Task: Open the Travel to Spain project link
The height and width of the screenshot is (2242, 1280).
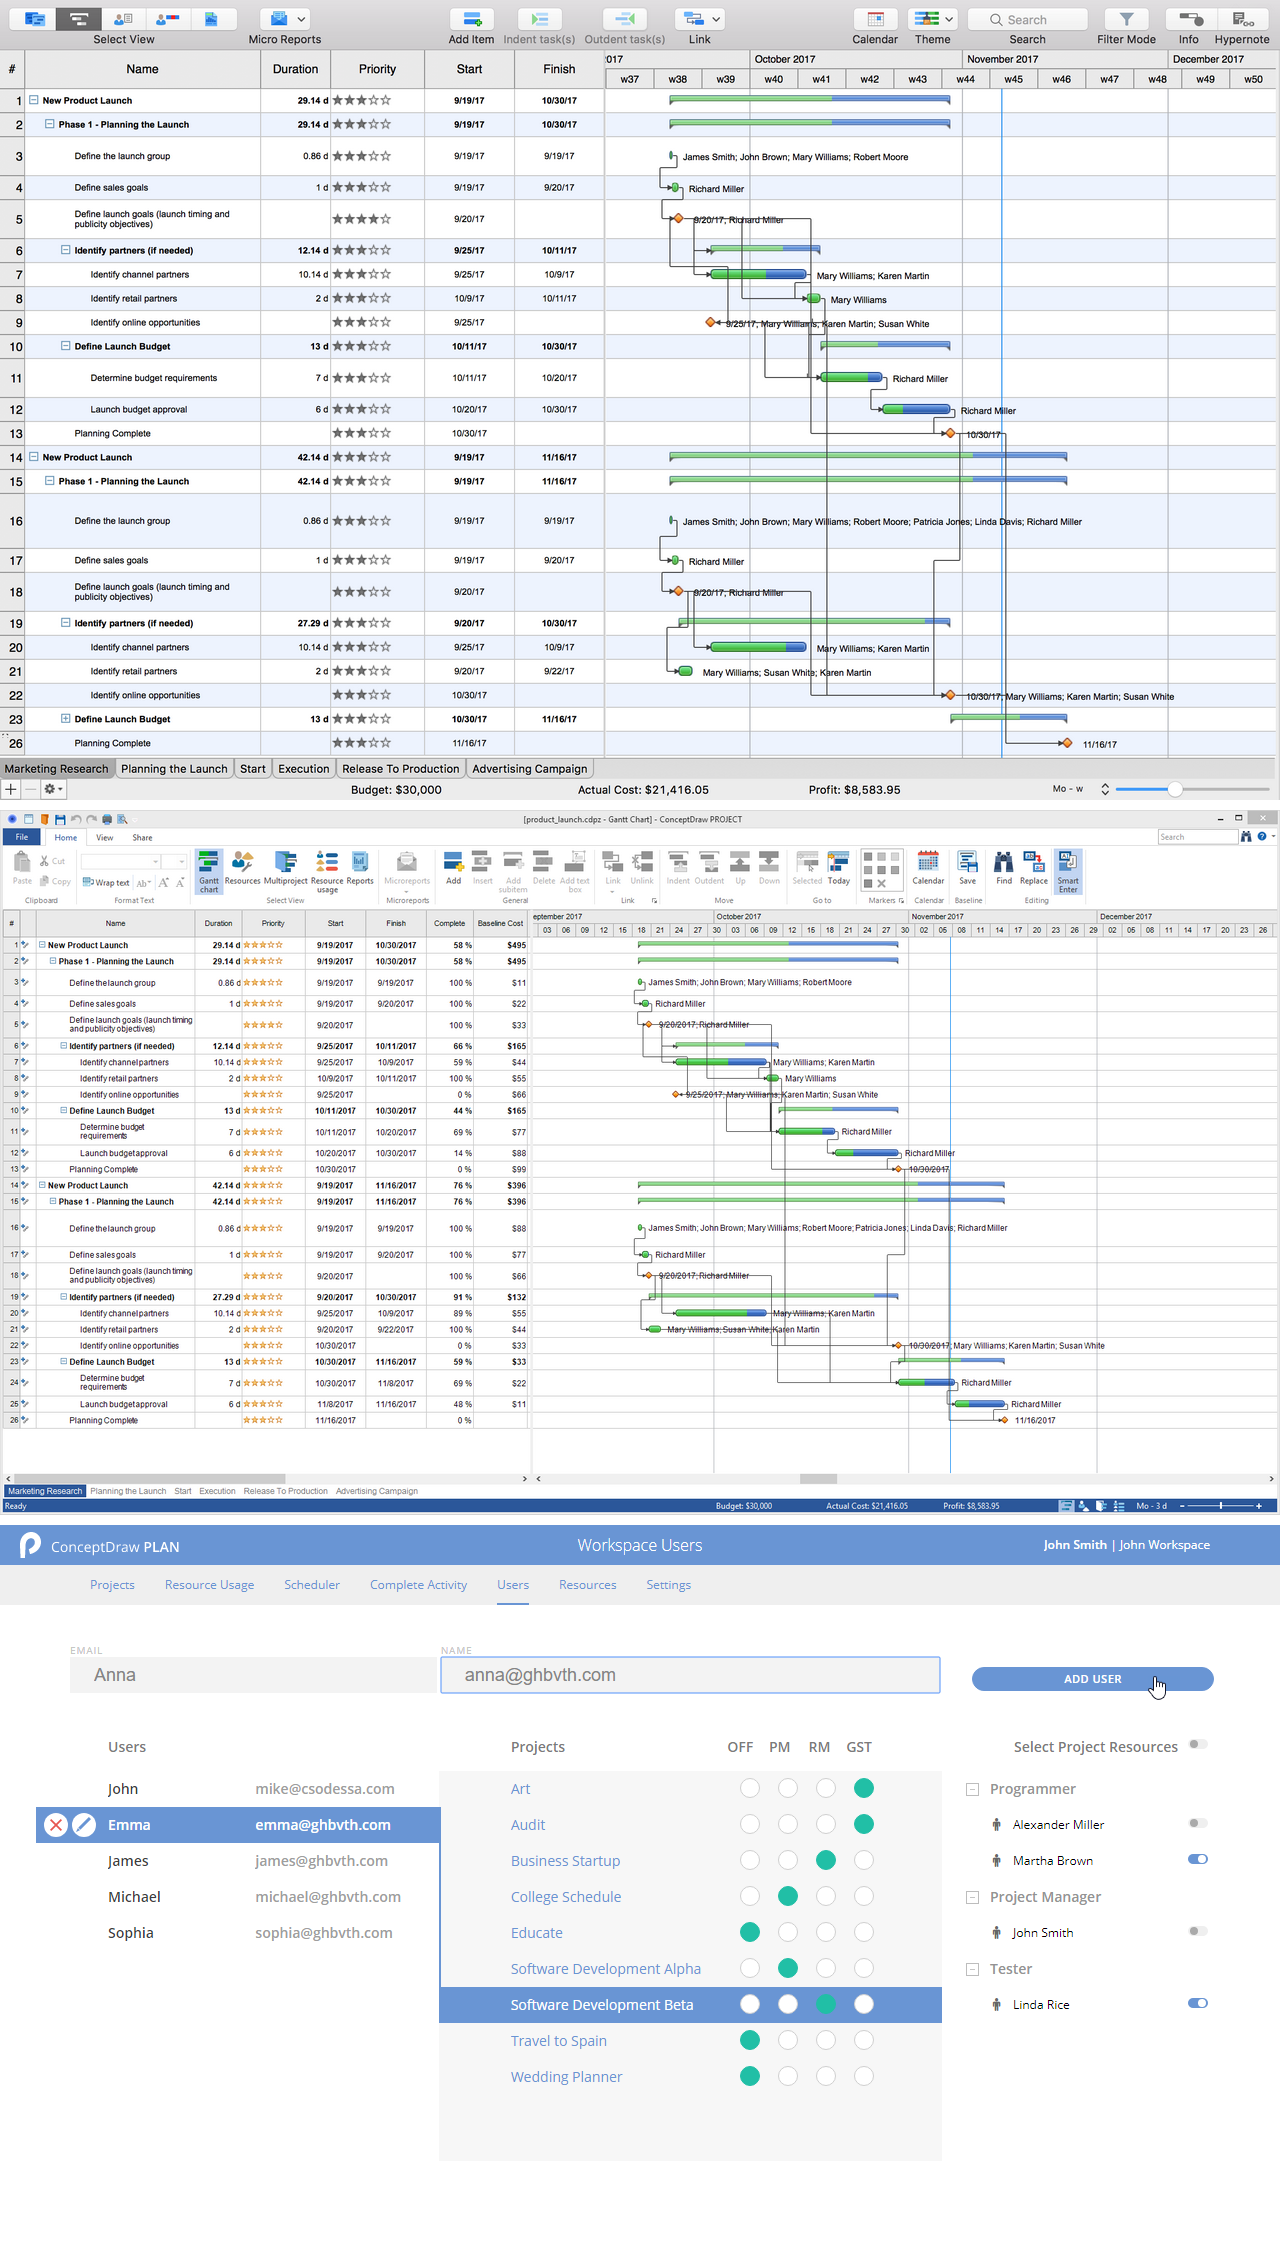Action: pyautogui.click(x=559, y=2041)
